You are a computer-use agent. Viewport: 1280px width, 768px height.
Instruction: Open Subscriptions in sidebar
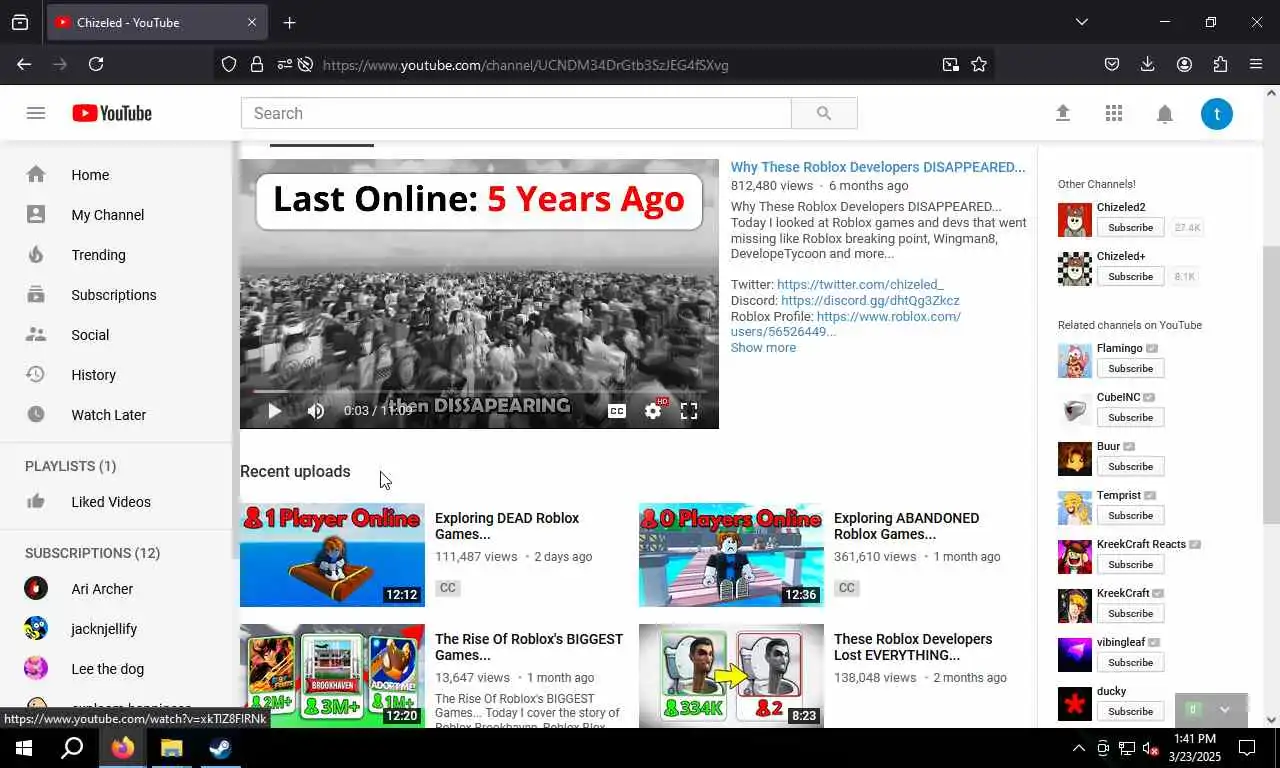pos(116,295)
